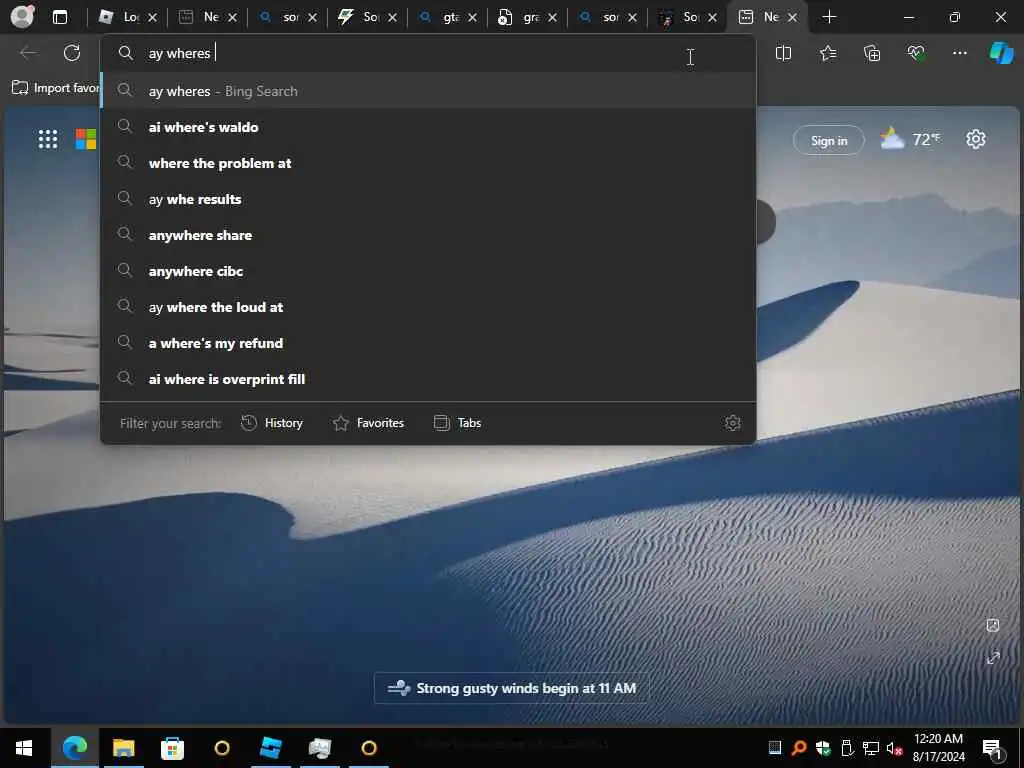This screenshot has height=768, width=1024.
Task: Open the Edge profile avatar
Action: pyautogui.click(x=22, y=16)
